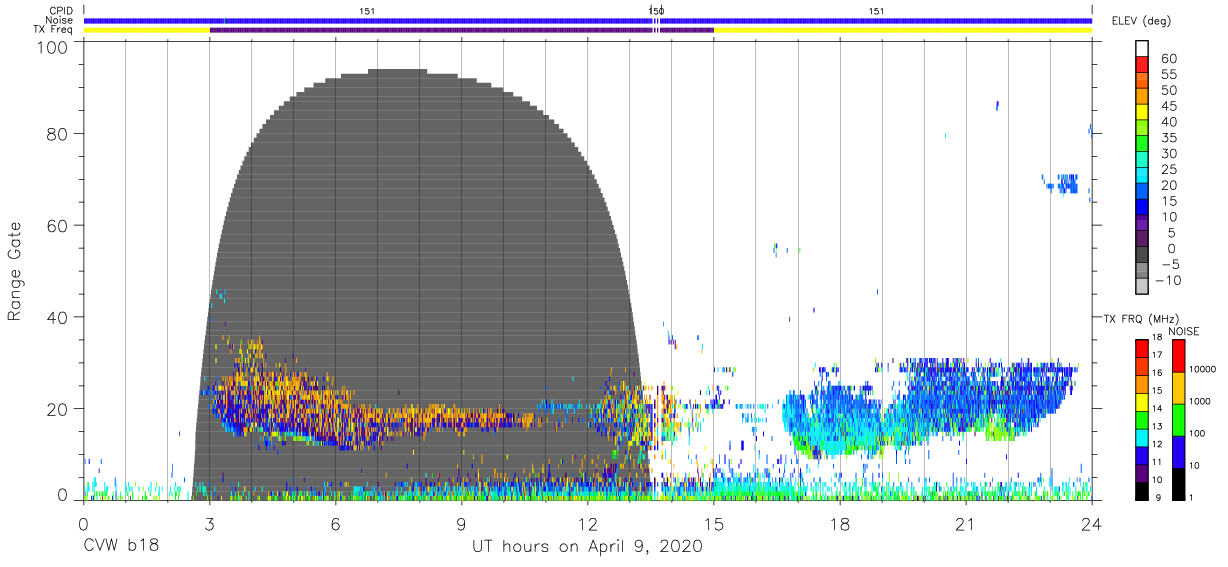Click the 'Range Gate' y-axis title

(x=15, y=272)
